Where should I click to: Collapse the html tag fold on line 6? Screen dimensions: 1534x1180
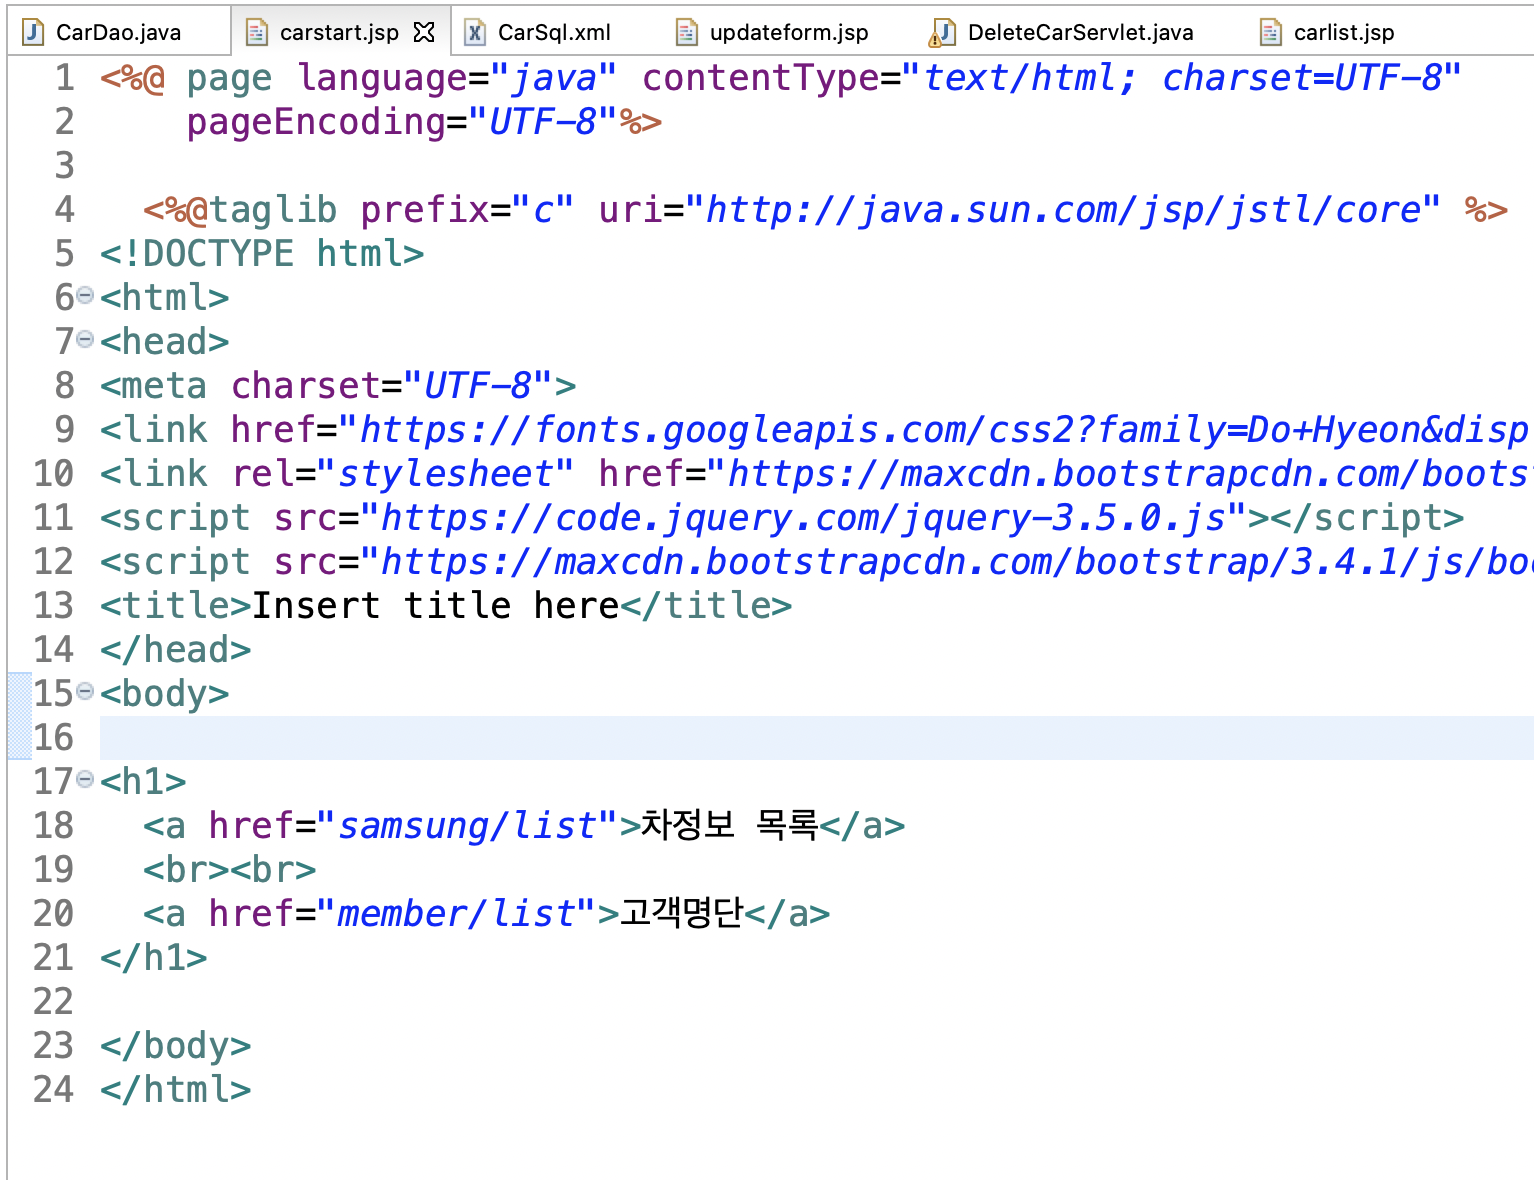tap(85, 295)
